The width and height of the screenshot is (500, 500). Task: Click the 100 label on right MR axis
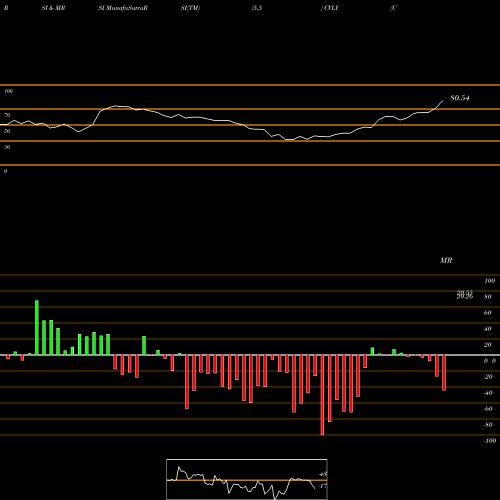[x=489, y=281]
